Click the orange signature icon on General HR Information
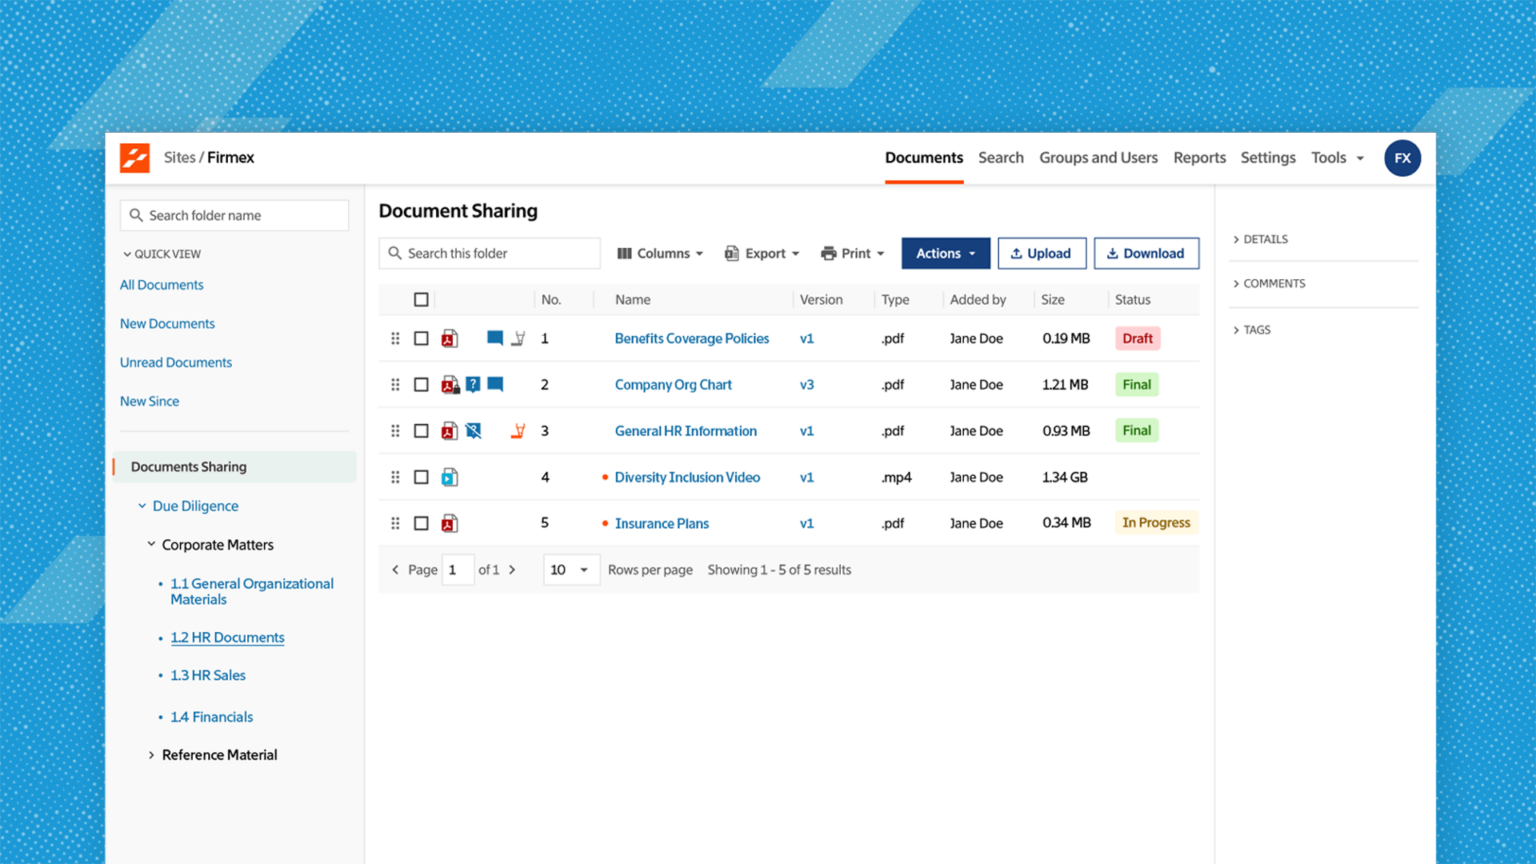Image resolution: width=1536 pixels, height=864 pixels. pyautogui.click(x=517, y=430)
